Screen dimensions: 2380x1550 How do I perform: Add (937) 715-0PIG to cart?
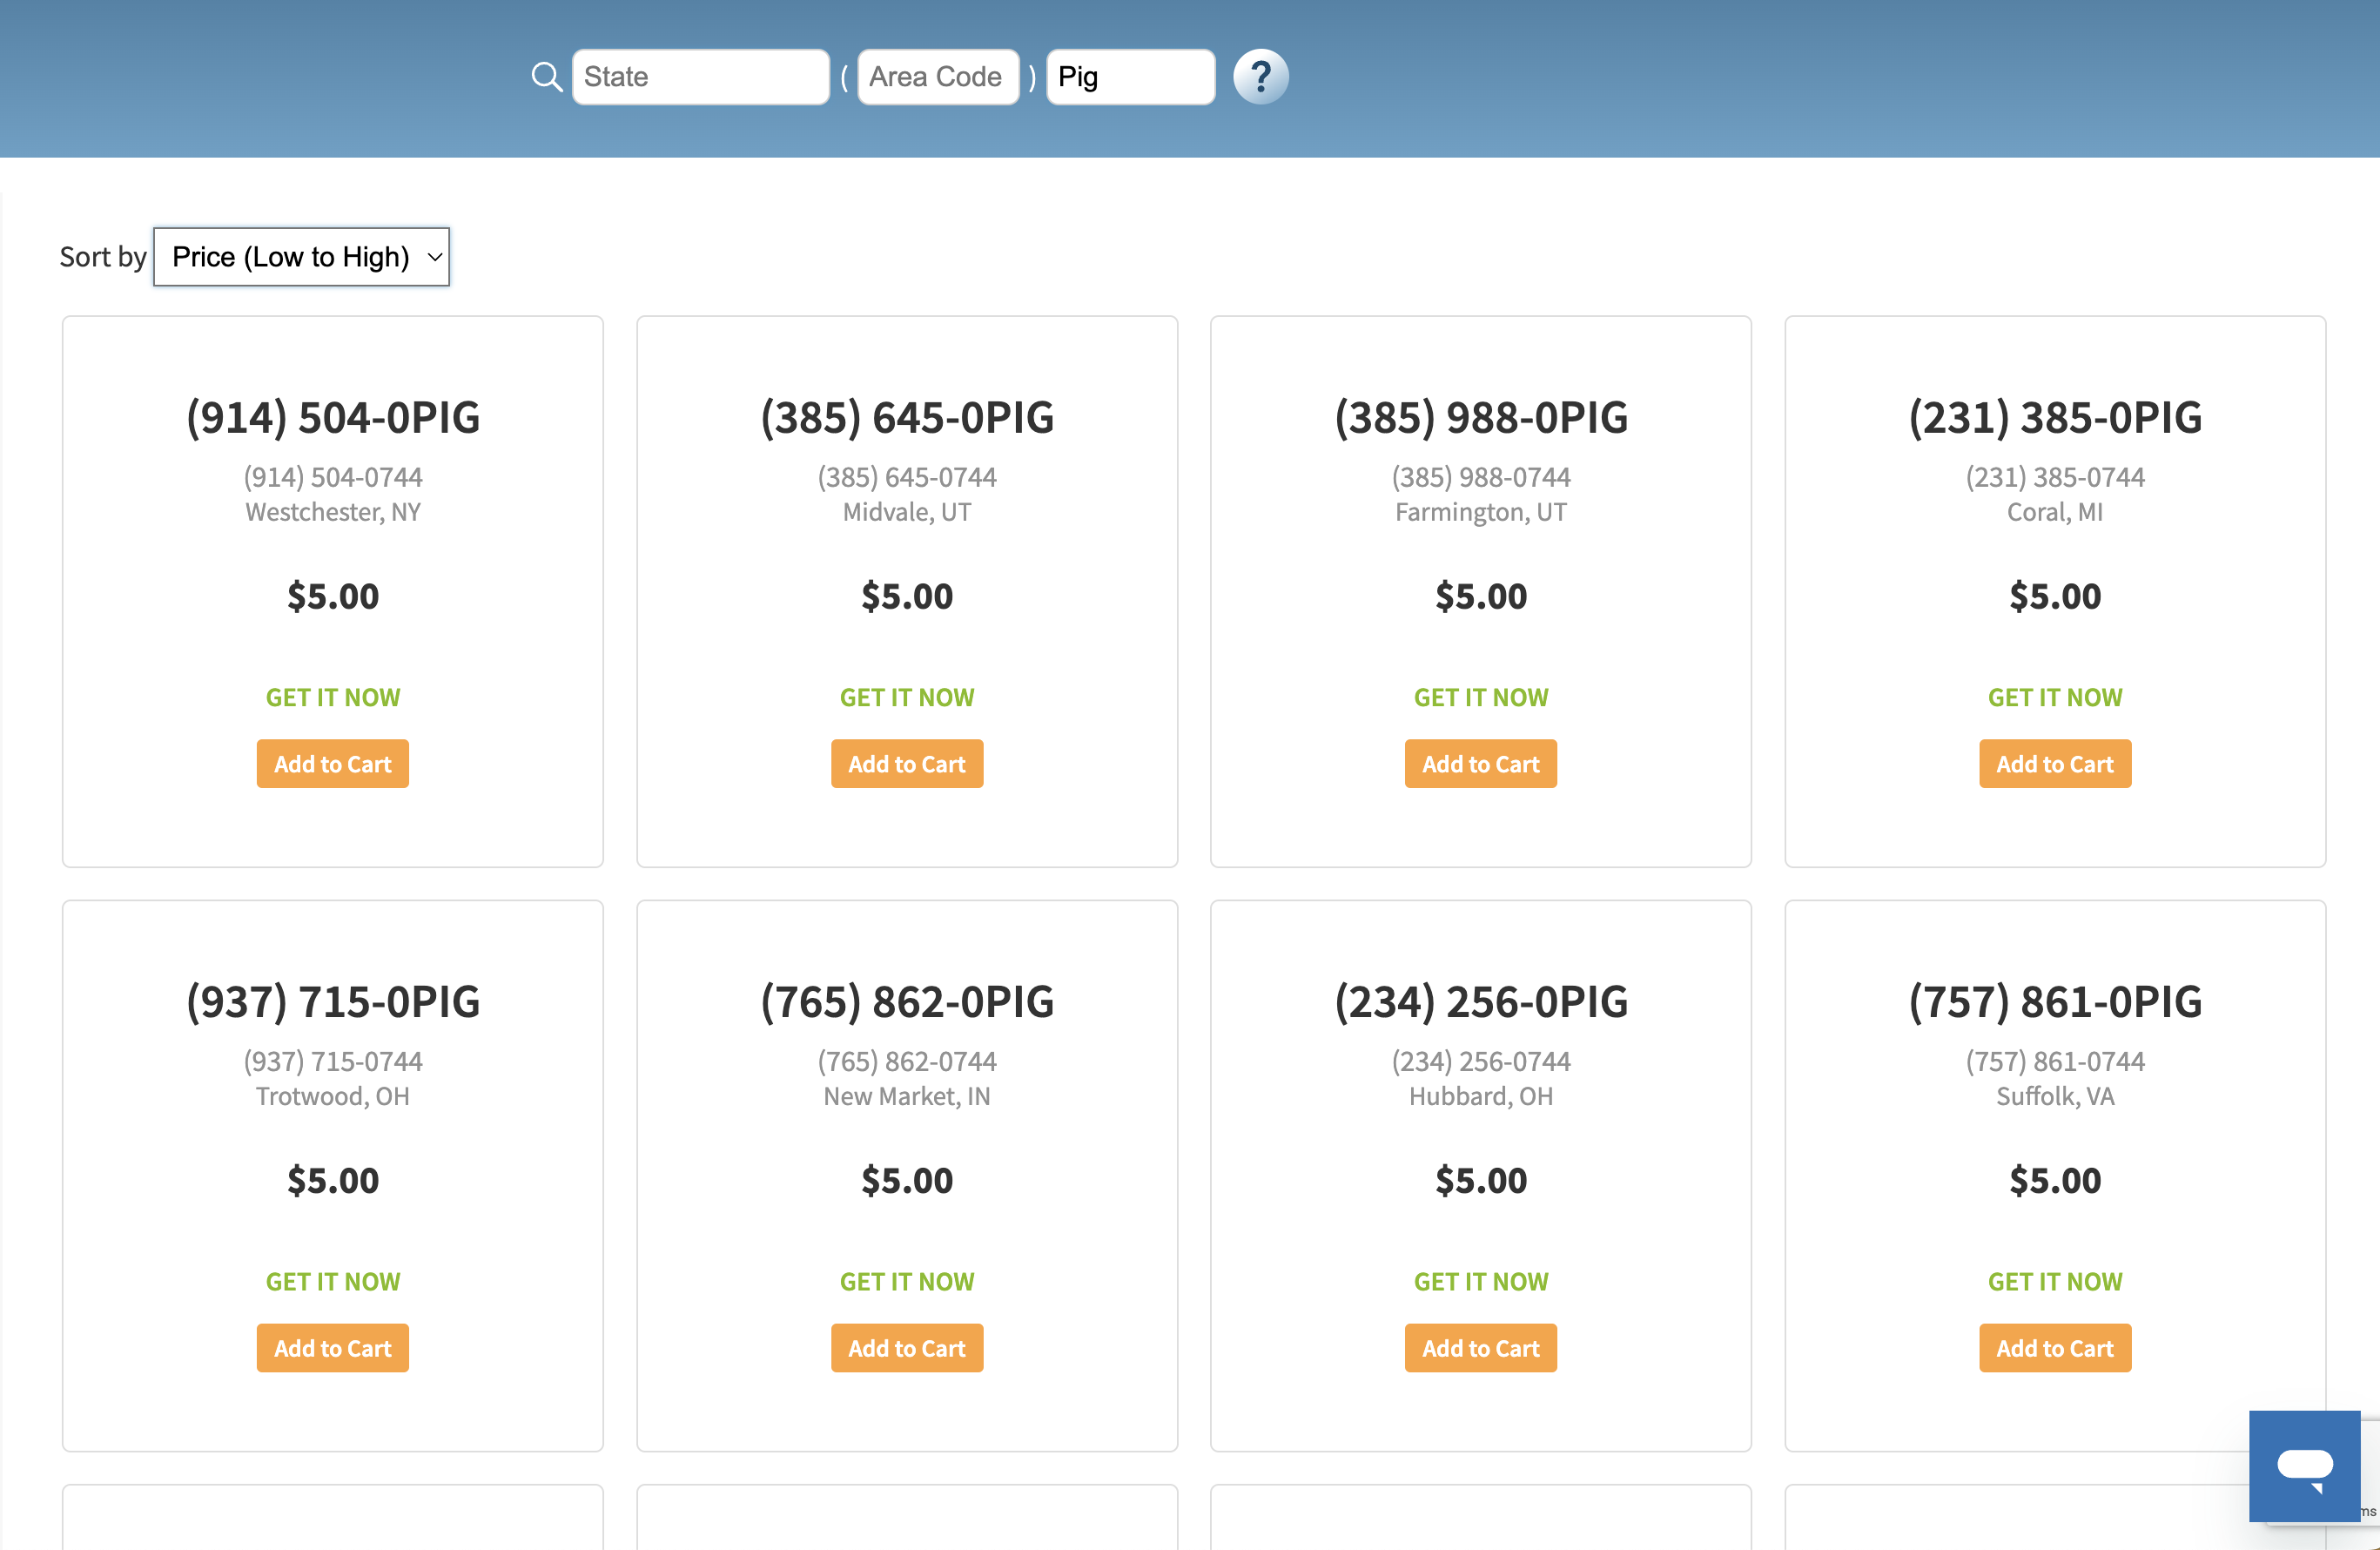point(333,1348)
